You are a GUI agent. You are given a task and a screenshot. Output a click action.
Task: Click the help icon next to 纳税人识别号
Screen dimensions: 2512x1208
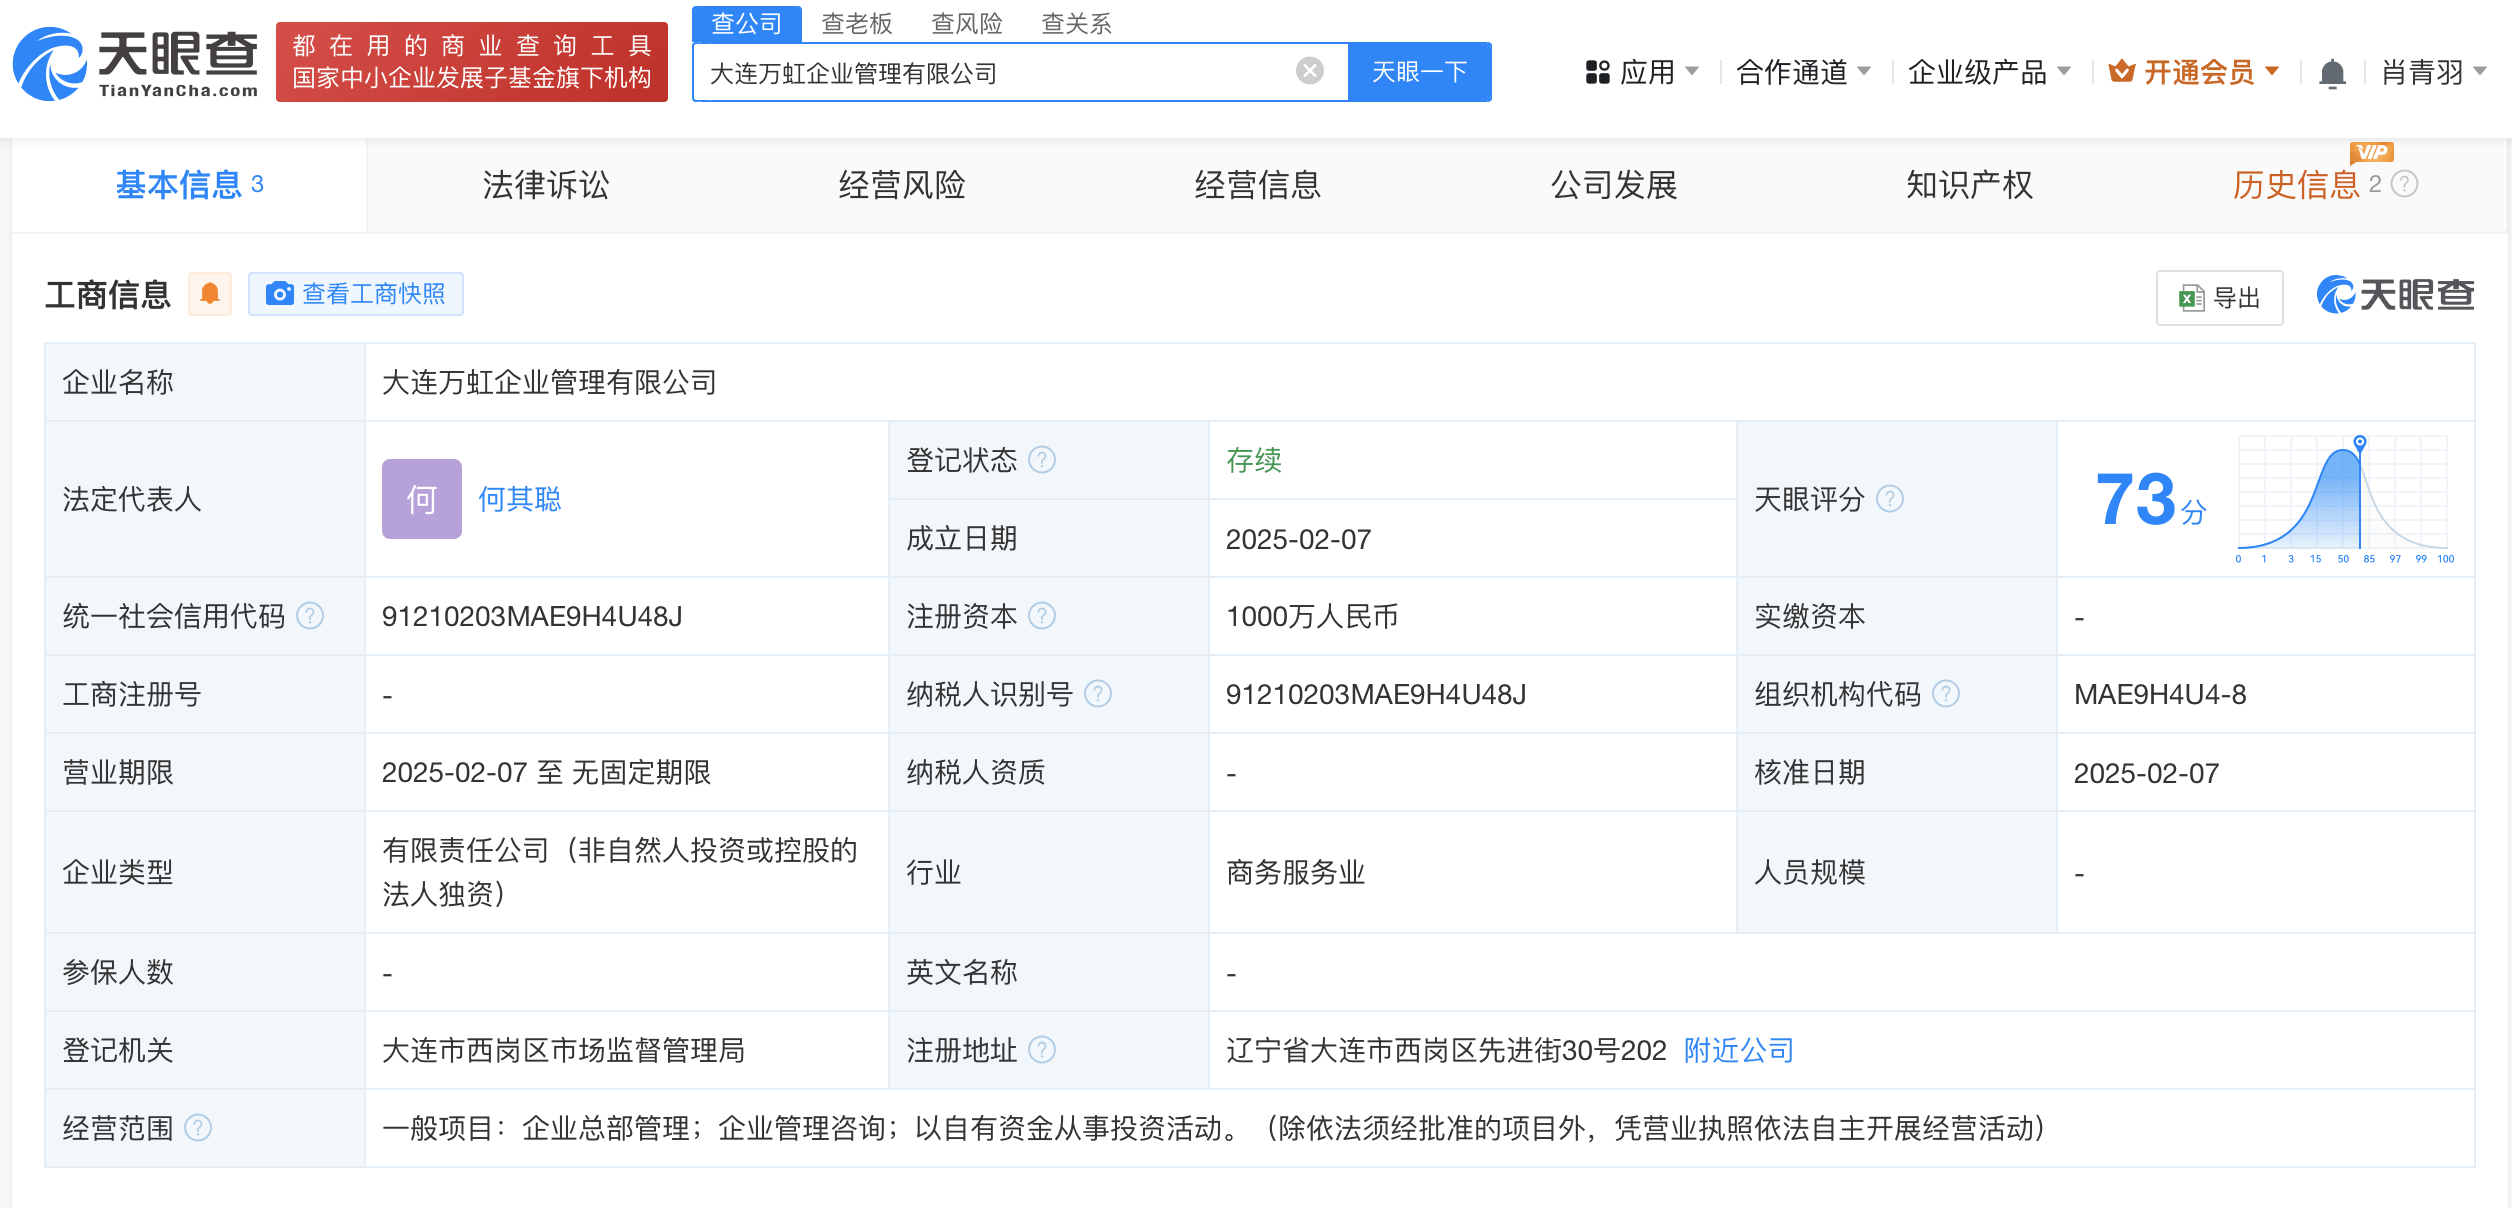[1098, 694]
